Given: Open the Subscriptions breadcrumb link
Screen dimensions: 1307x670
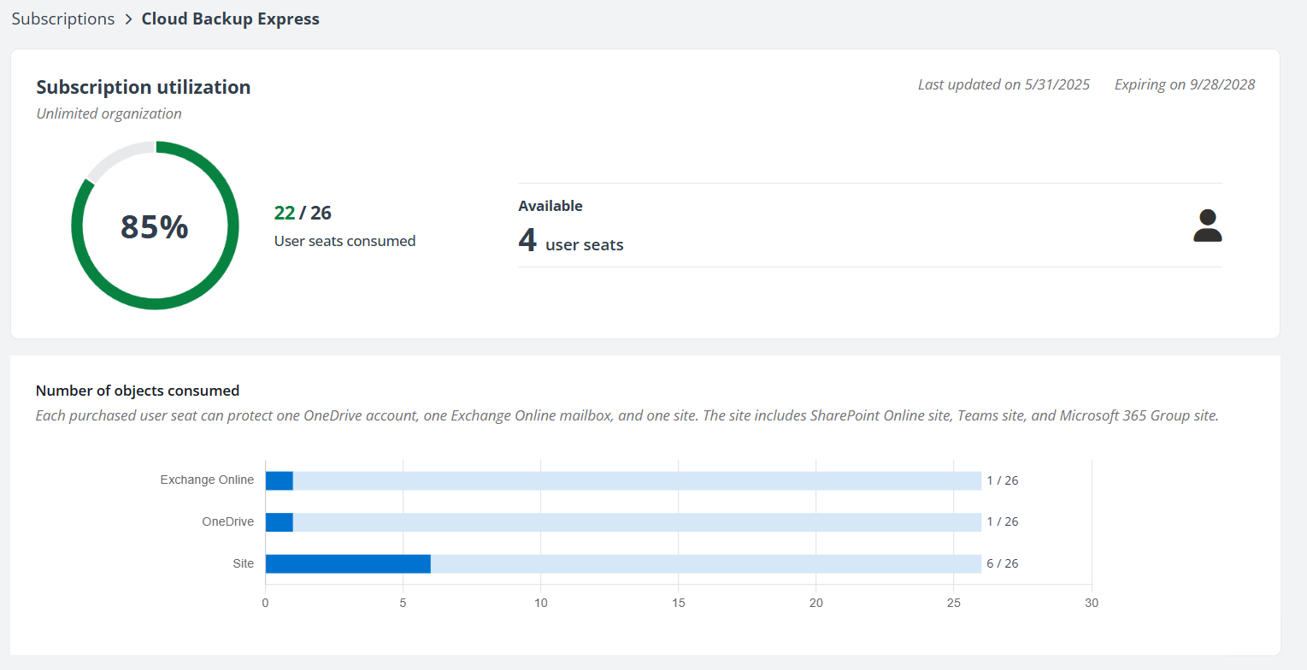Looking at the screenshot, I should click(62, 18).
